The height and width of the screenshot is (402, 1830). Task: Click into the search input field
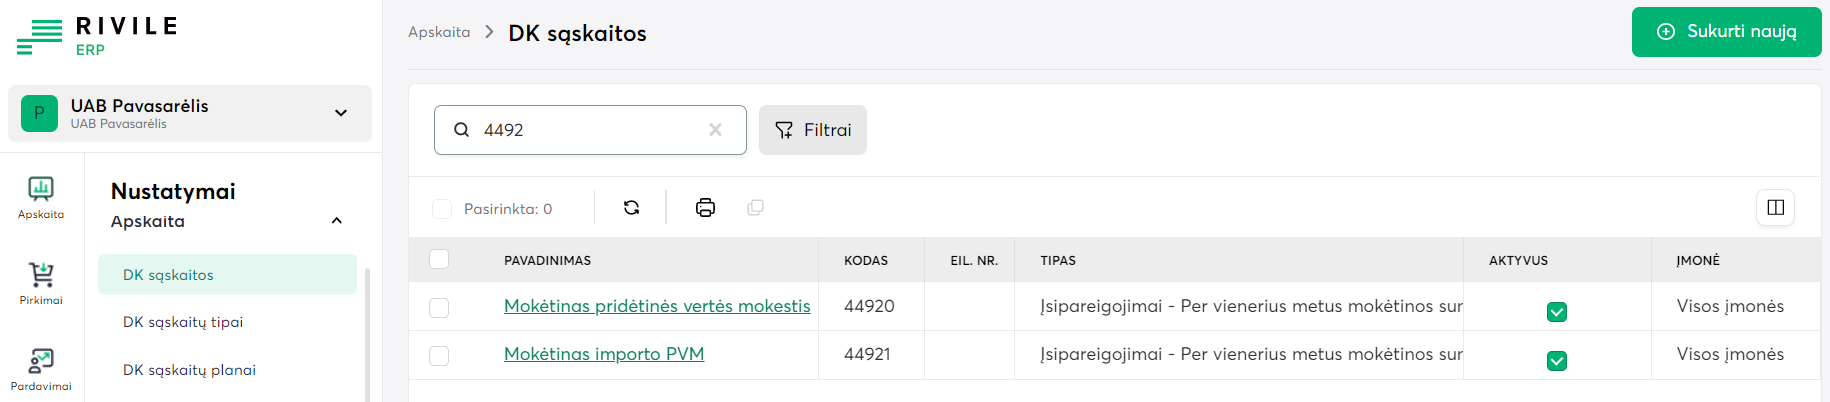tap(590, 130)
